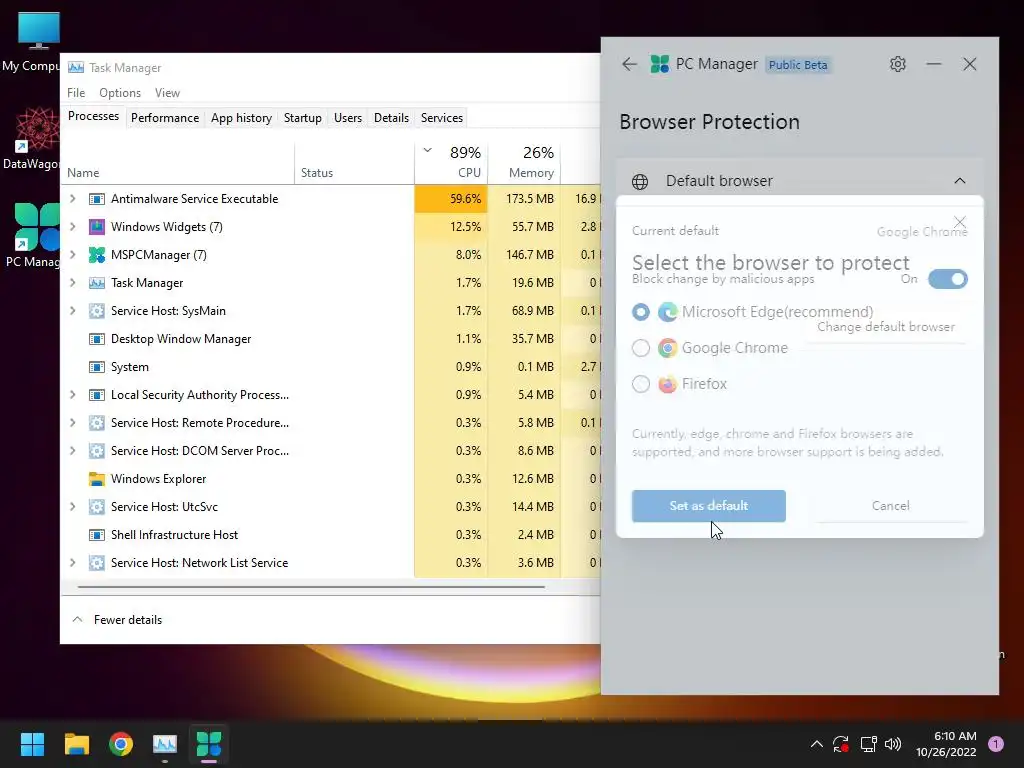
Task: Switch to the Details tab
Action: click(391, 118)
